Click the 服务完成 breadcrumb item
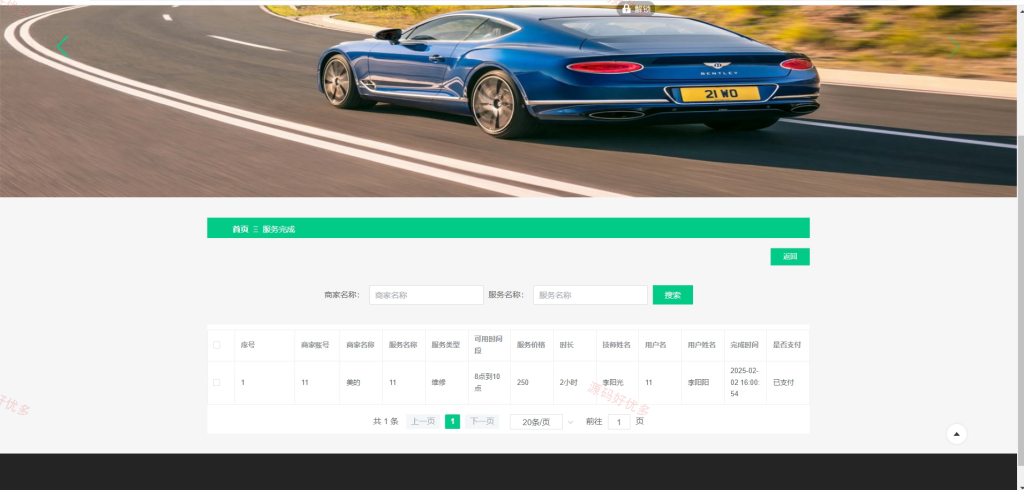 coord(279,229)
